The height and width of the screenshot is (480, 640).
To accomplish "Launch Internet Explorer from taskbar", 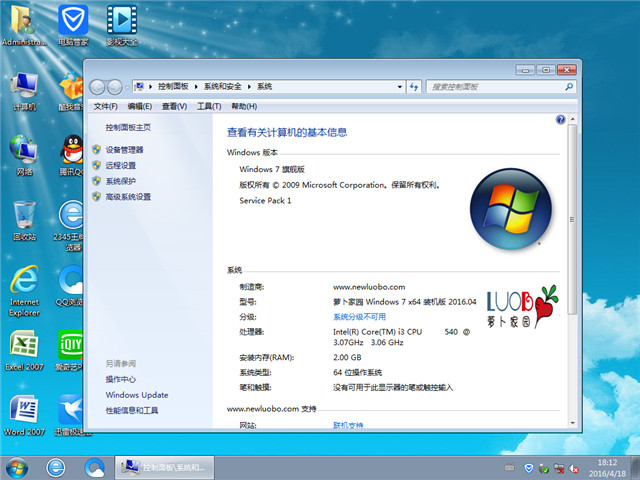I will (x=56, y=468).
